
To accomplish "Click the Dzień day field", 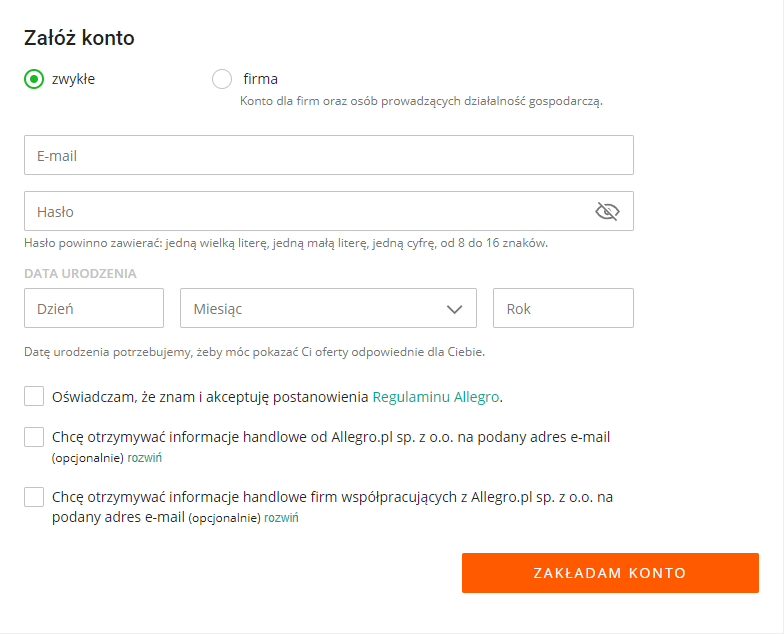I will click(x=94, y=308).
